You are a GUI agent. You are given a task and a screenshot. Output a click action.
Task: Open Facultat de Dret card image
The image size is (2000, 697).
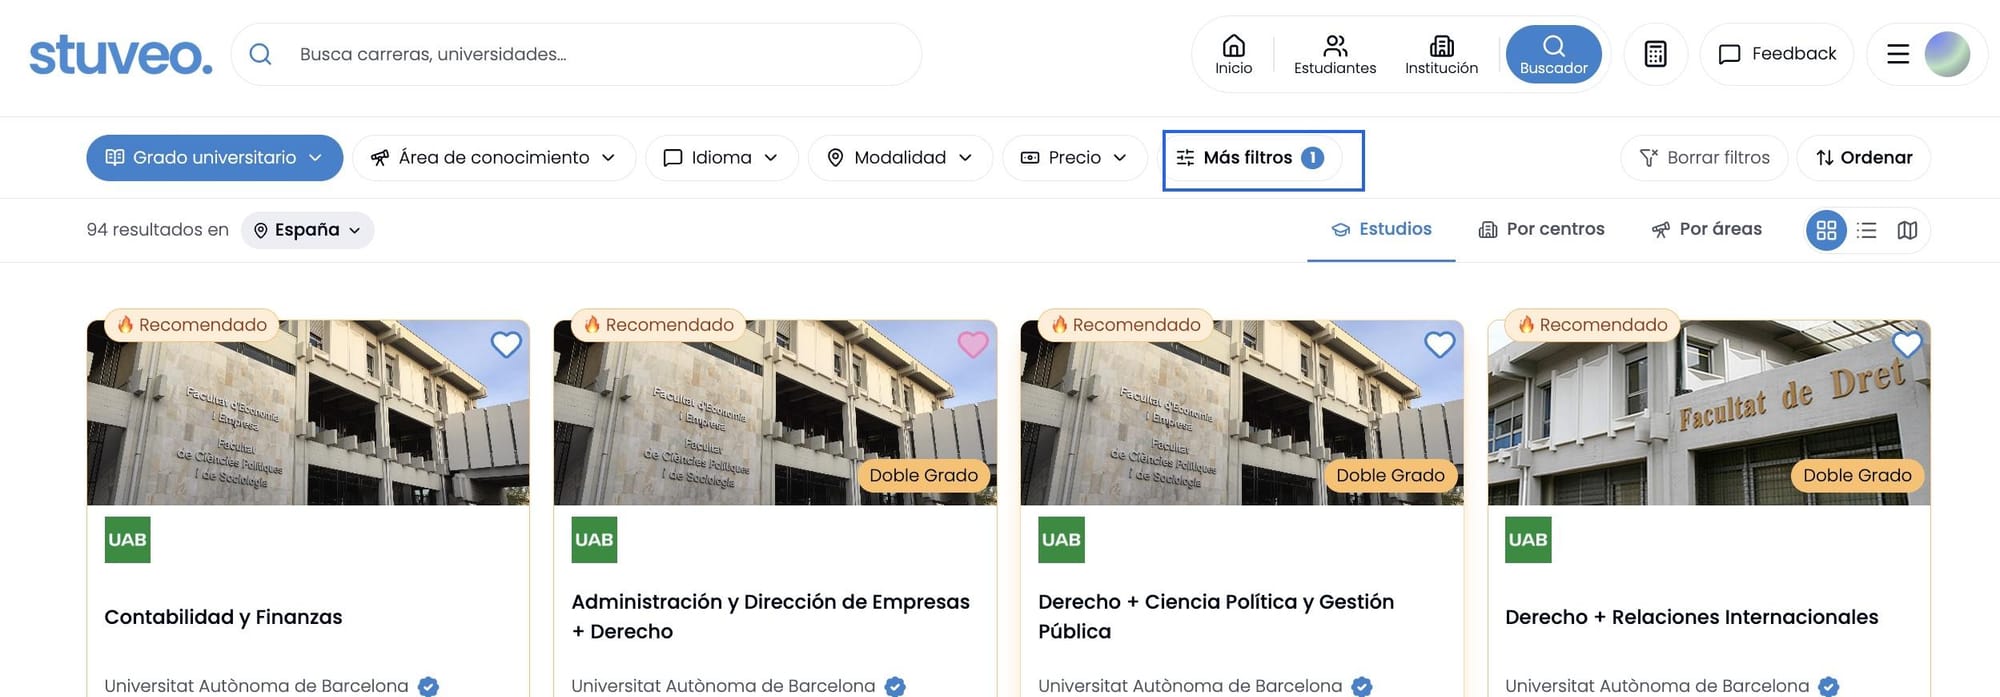pyautogui.click(x=1709, y=412)
